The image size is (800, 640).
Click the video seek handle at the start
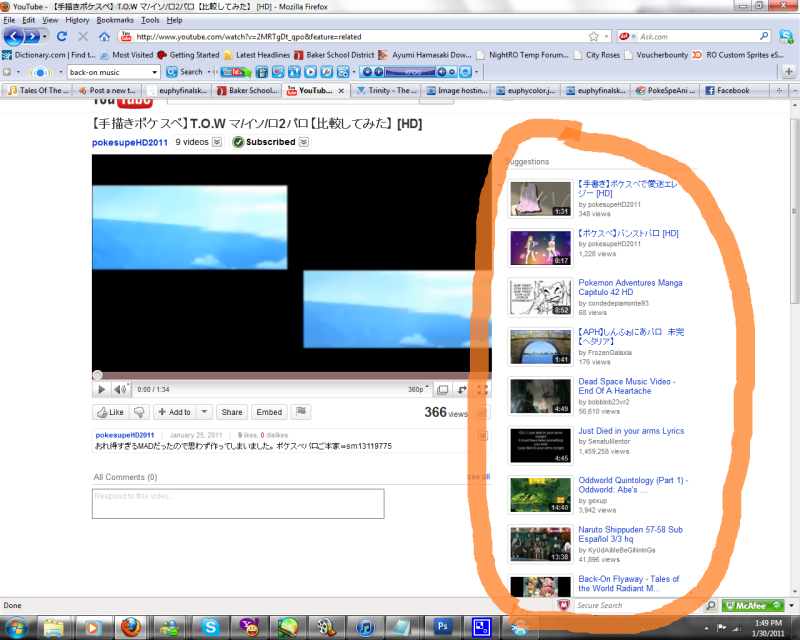tap(97, 376)
